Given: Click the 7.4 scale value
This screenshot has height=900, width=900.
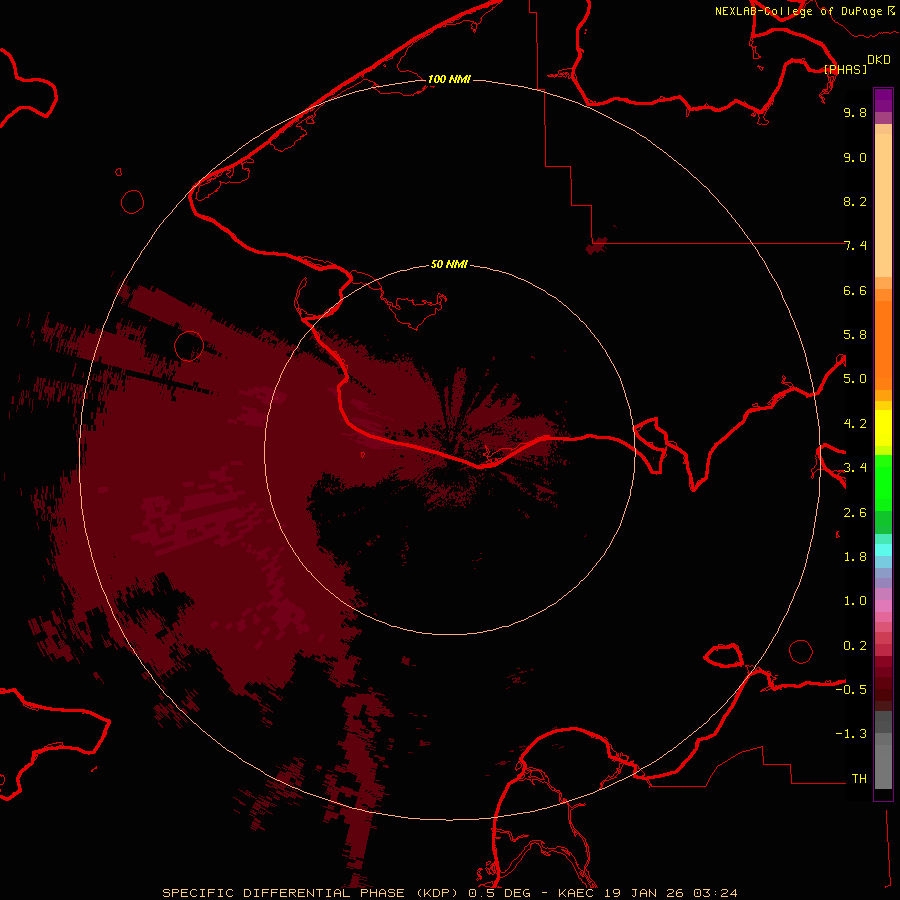Looking at the screenshot, I should coord(855,246).
